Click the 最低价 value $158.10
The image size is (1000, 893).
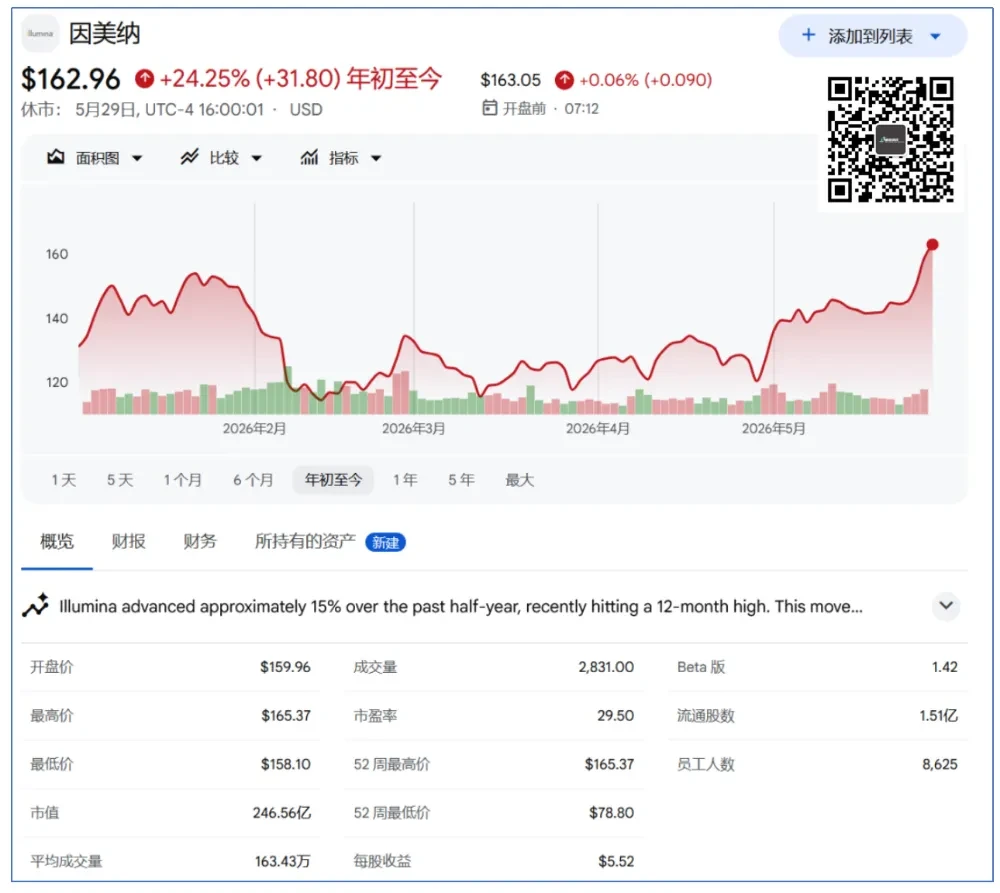[286, 764]
